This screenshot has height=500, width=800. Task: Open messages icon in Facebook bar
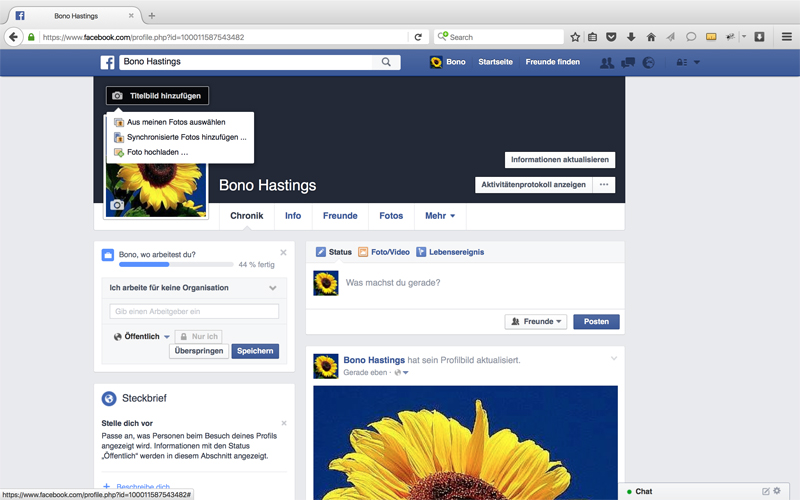(628, 63)
